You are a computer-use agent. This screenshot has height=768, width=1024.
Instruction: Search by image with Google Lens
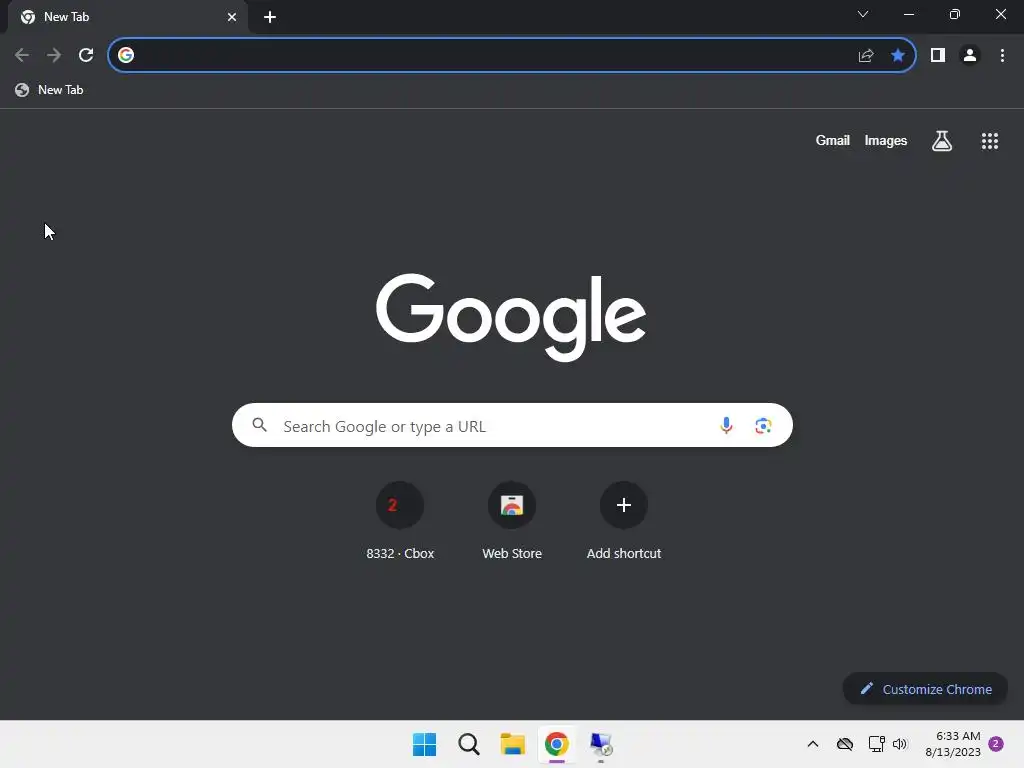[763, 426]
